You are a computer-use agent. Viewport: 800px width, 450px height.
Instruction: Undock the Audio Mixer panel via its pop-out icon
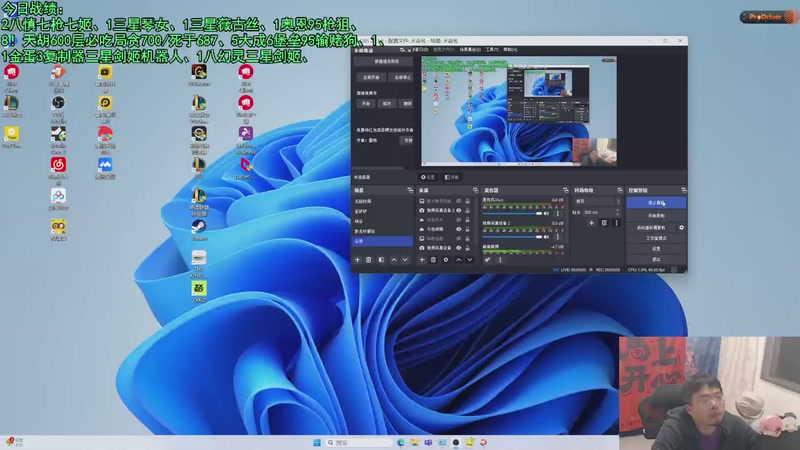point(565,190)
